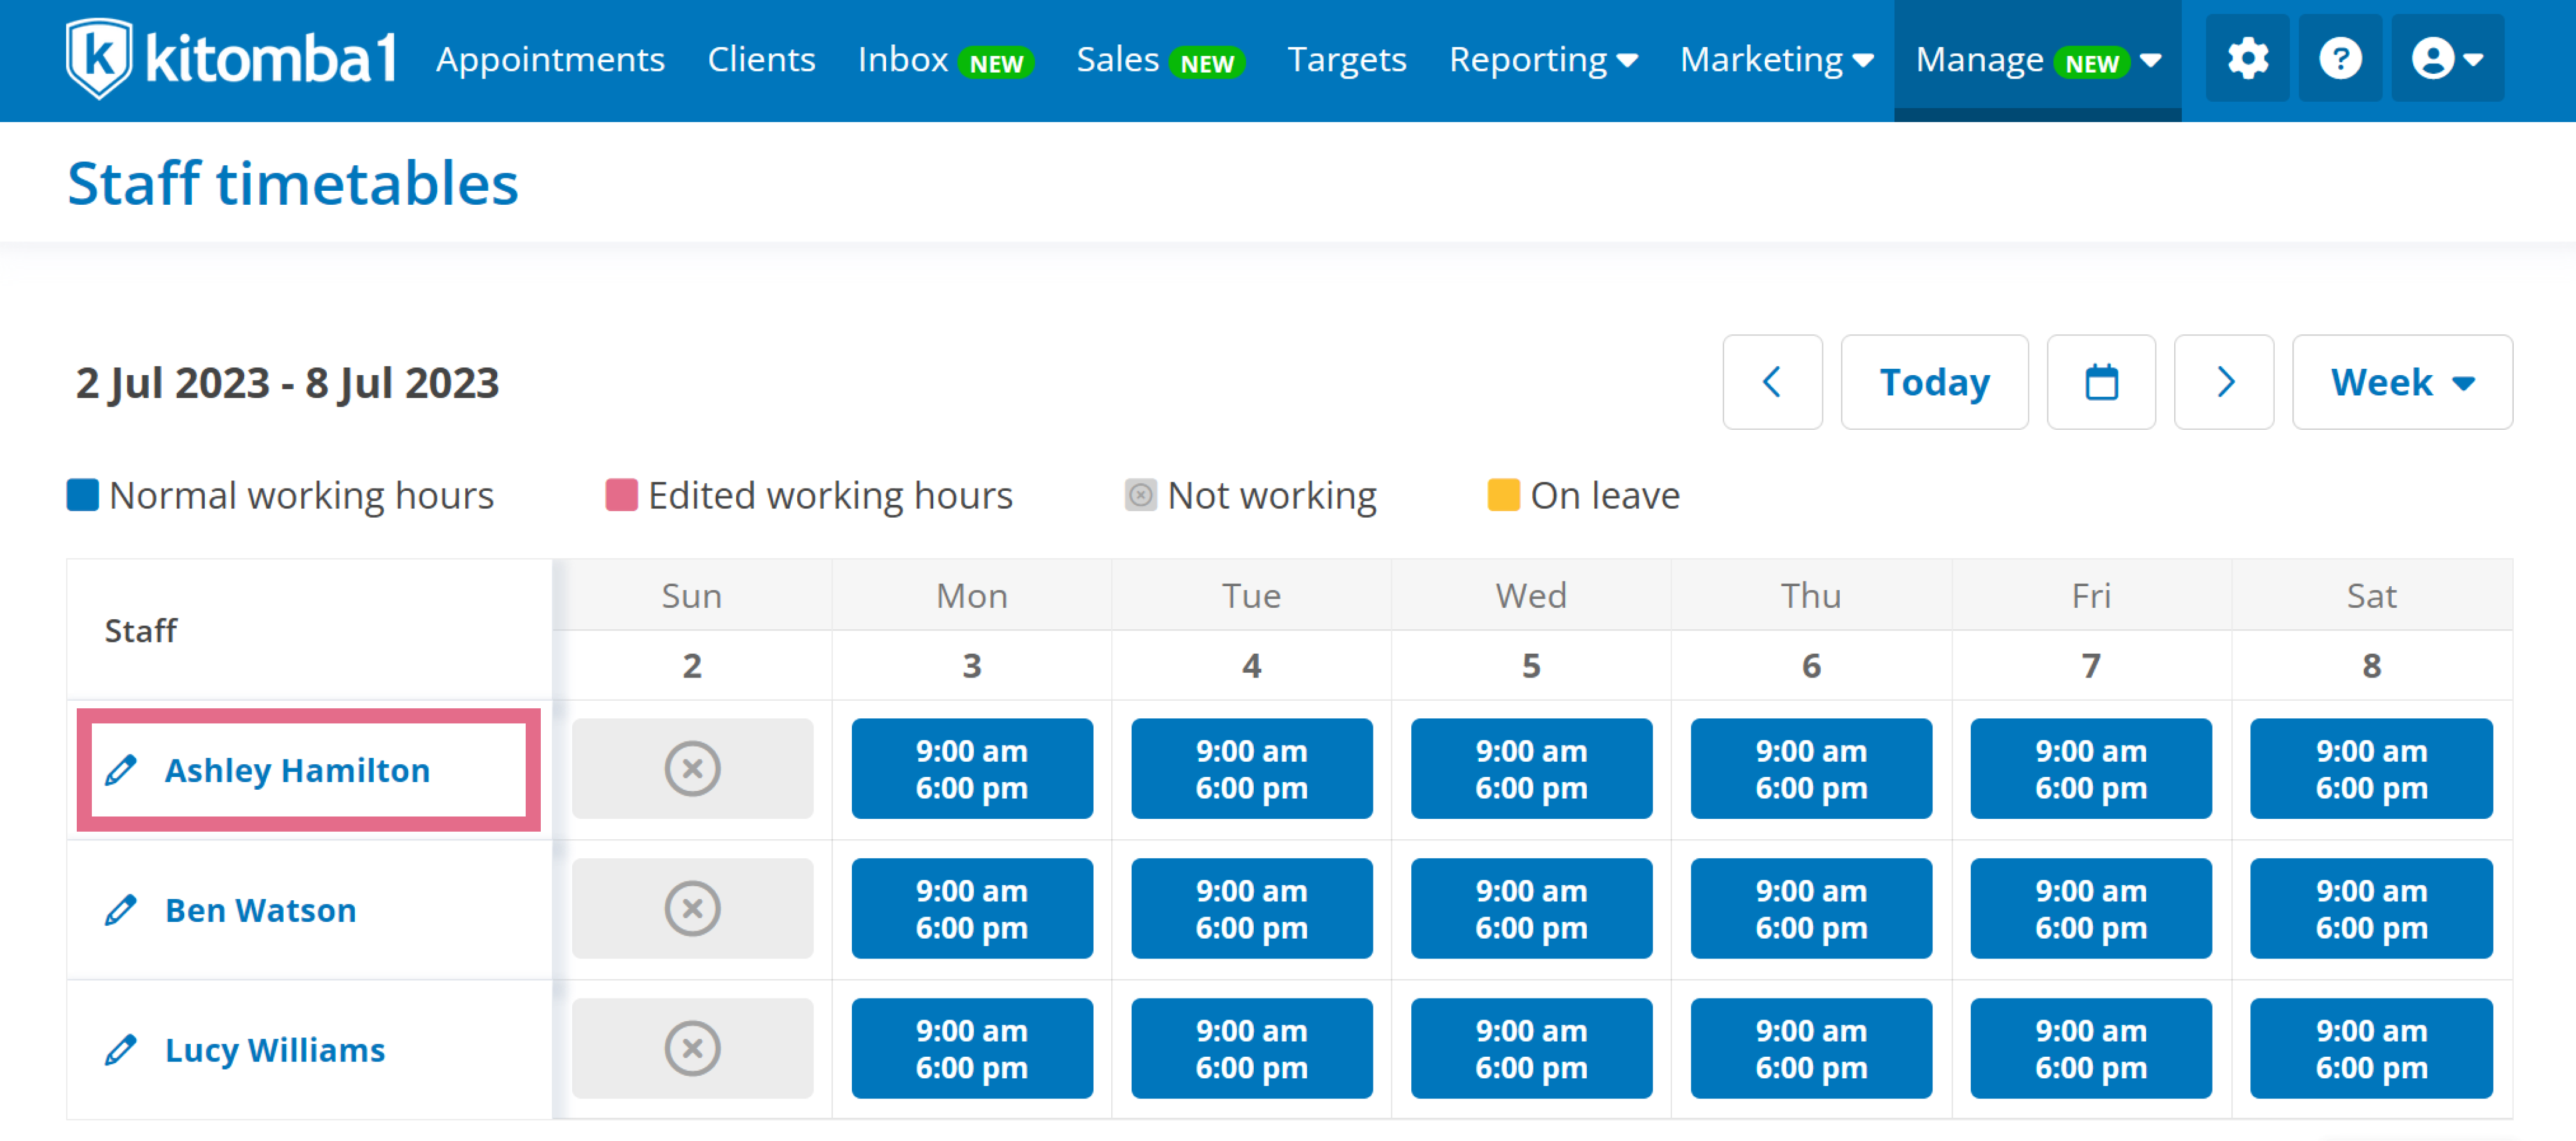Screen dimensions: 2576x1141
Task: Click the pencil icon beside Ben Watson
Action: 121,910
